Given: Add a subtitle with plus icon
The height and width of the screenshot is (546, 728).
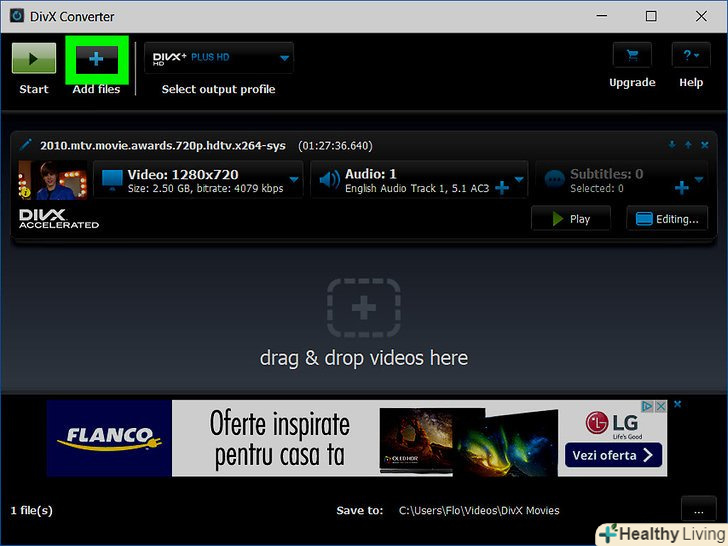Looking at the screenshot, I should (x=682, y=188).
